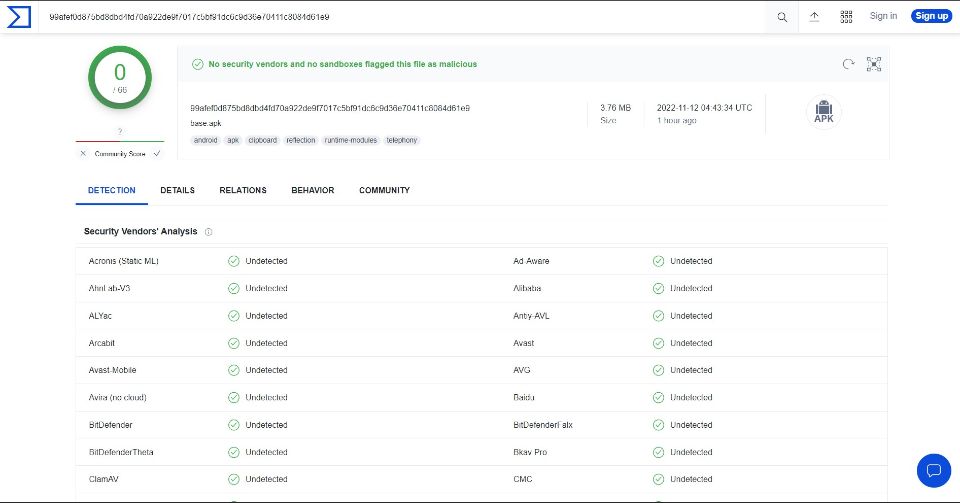Screen dimensions: 960x503
Task: Click the hash search input field
Action: point(404,17)
